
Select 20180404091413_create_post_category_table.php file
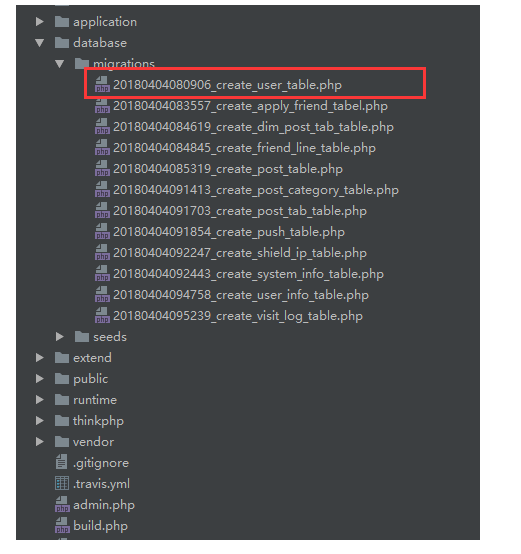point(256,190)
